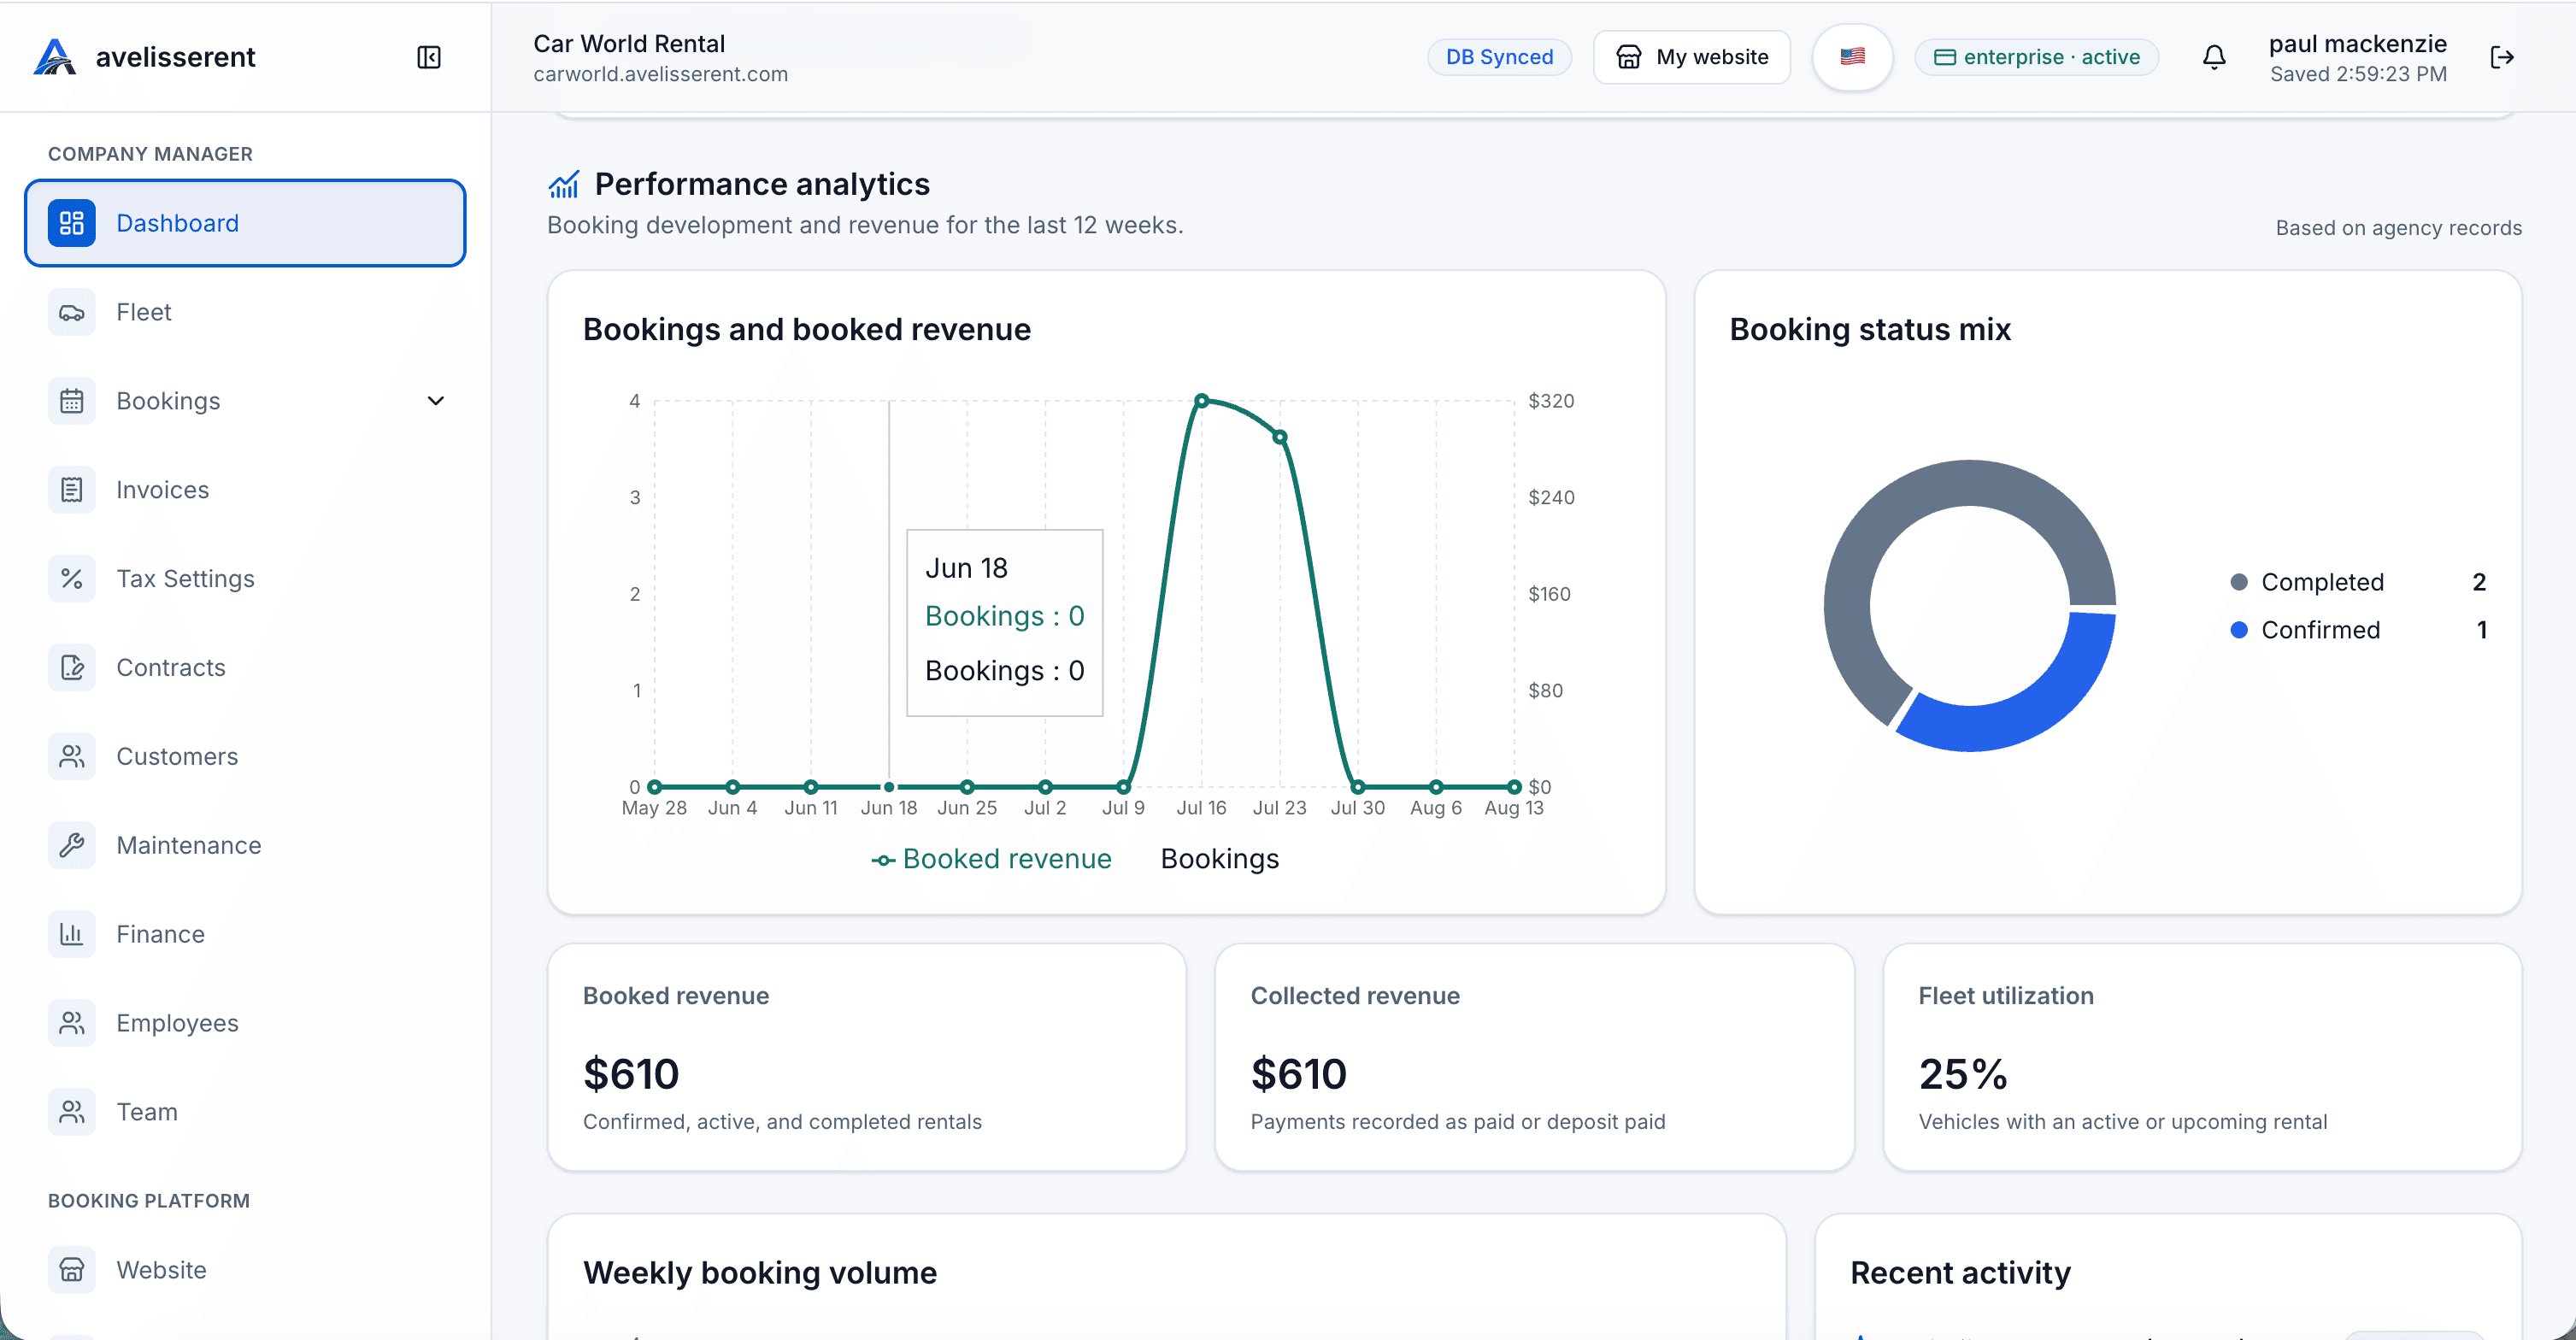Viewport: 2576px width, 1340px height.
Task: Toggle Booked revenue legend entry
Action: point(991,859)
